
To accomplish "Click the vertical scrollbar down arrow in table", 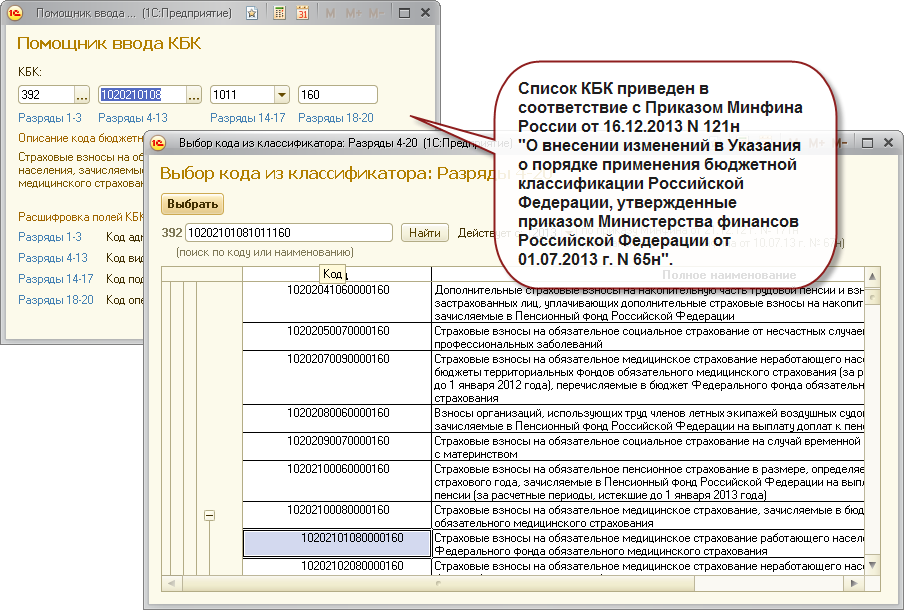I will [873, 565].
